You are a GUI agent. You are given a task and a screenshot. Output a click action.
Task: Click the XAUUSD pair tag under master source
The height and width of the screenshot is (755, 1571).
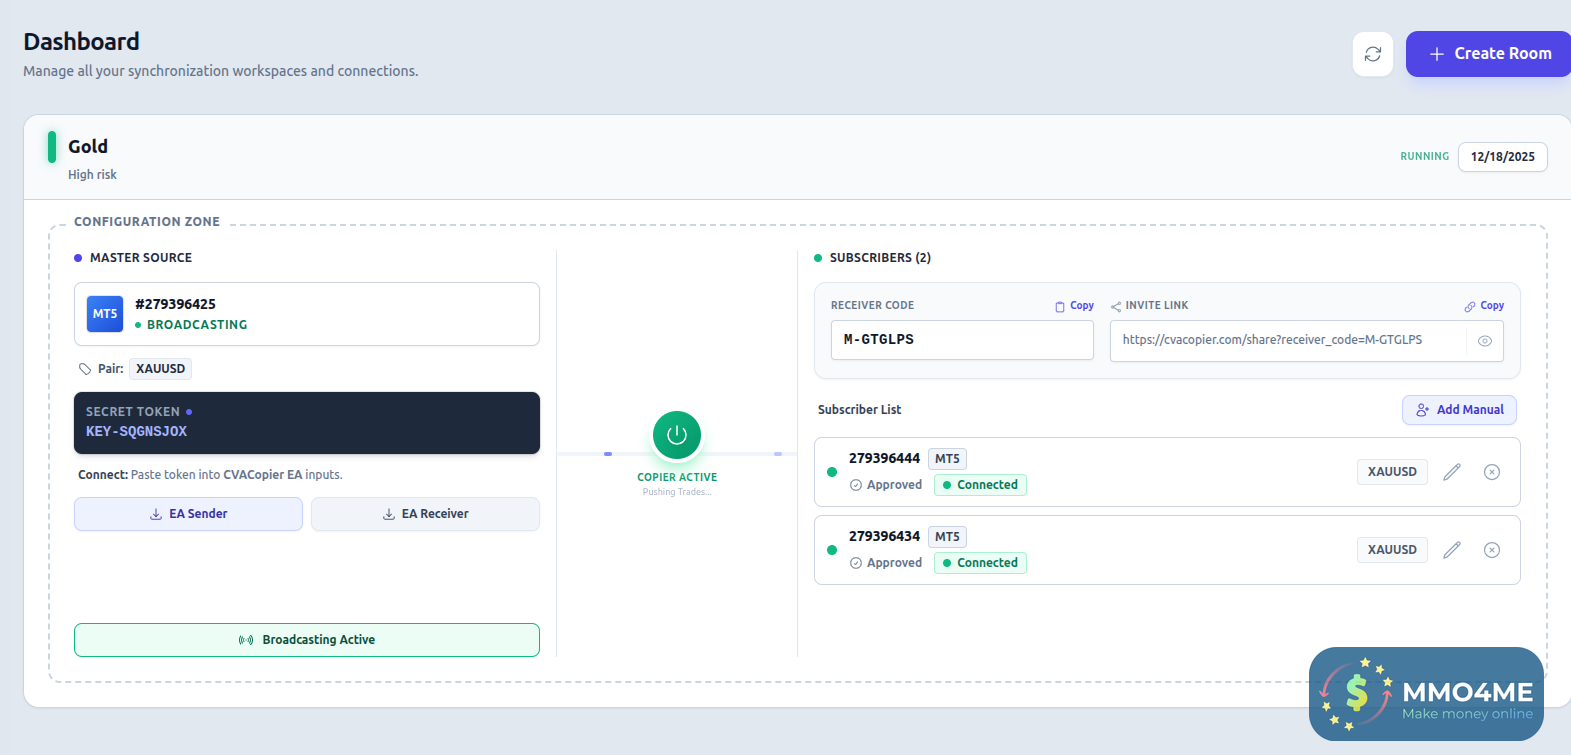160,369
